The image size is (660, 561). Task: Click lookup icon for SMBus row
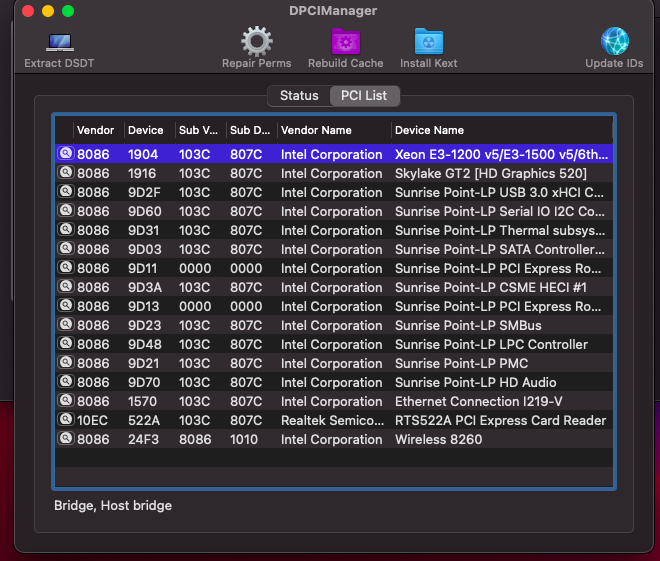click(x=66, y=324)
